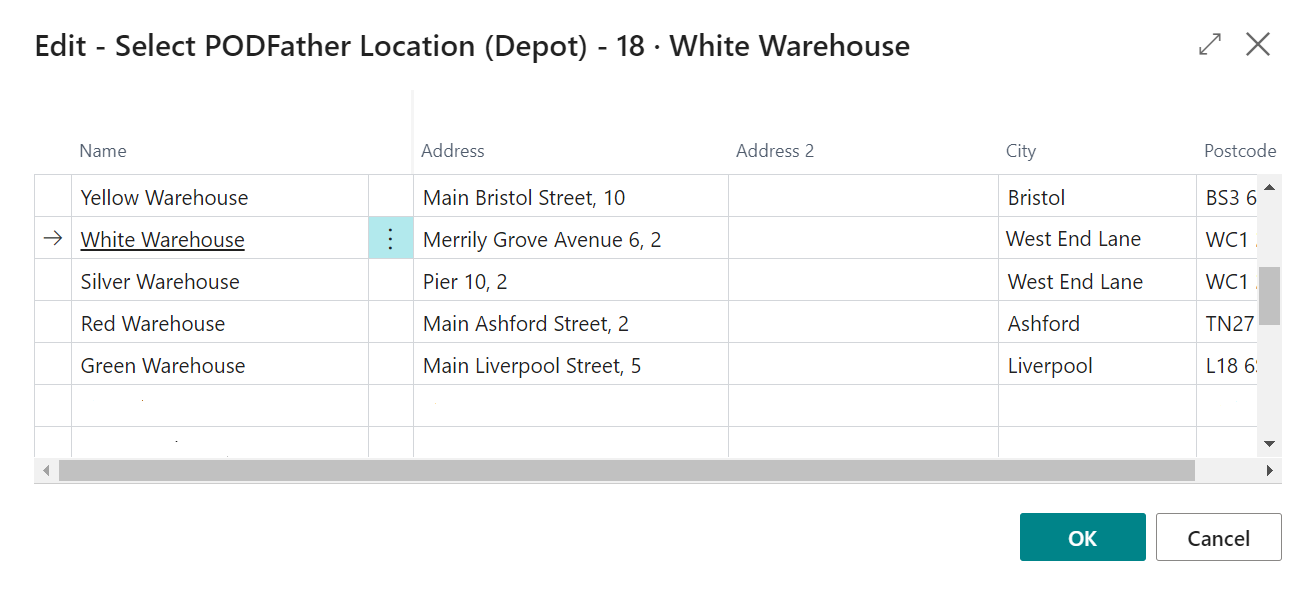Sort by the Name column header
The height and width of the screenshot is (593, 1315).
pos(103,151)
